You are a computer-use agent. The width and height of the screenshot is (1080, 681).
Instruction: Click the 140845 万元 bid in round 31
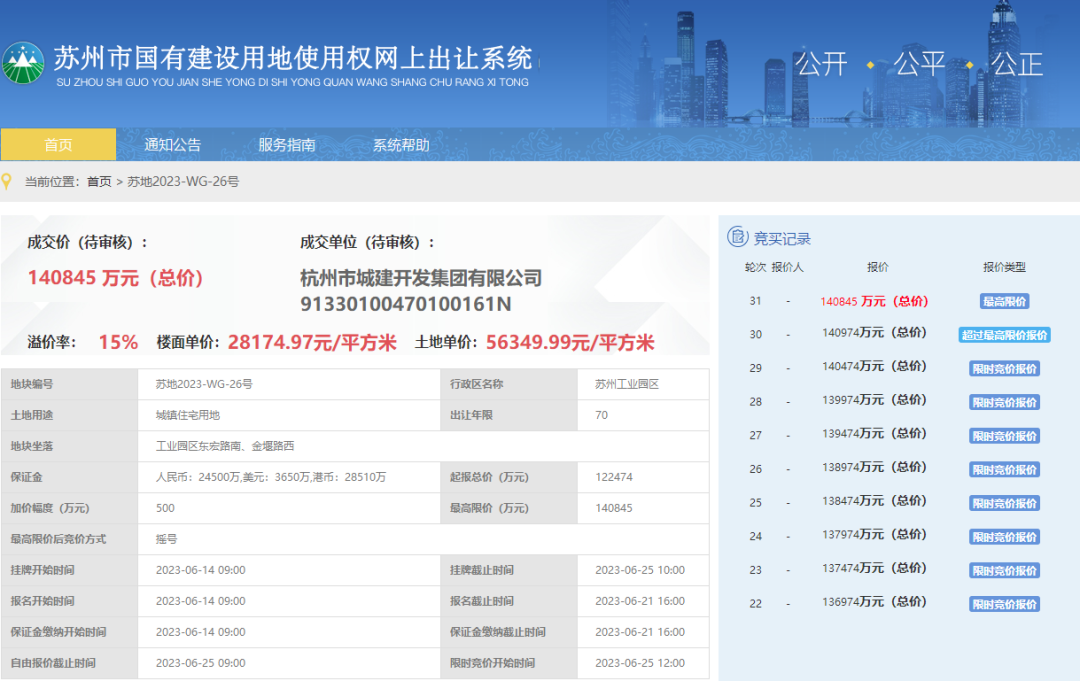(x=874, y=302)
